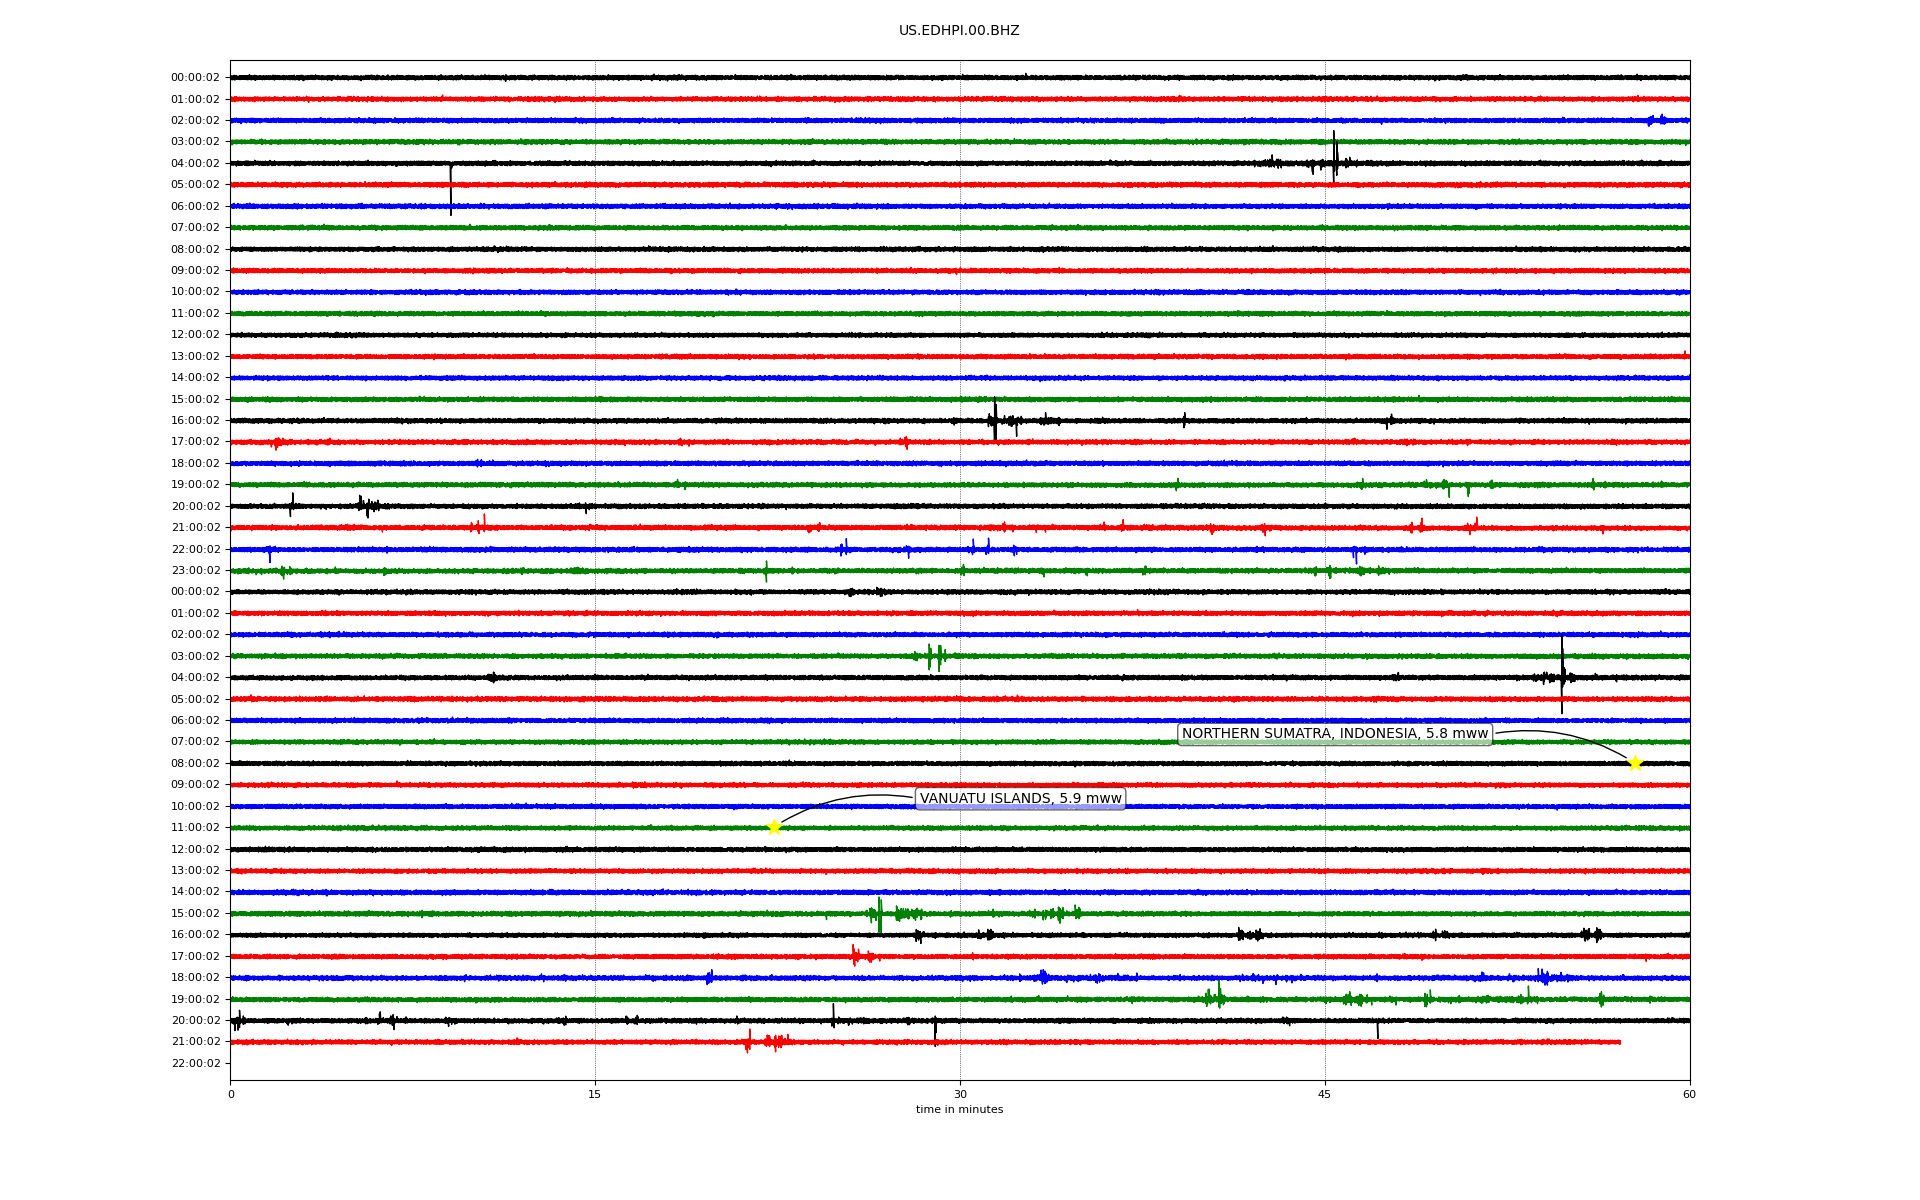The width and height of the screenshot is (1920, 1200).
Task: Click the Northern Sumatra 5.8 mww annotation label
Action: pyautogui.click(x=1335, y=734)
